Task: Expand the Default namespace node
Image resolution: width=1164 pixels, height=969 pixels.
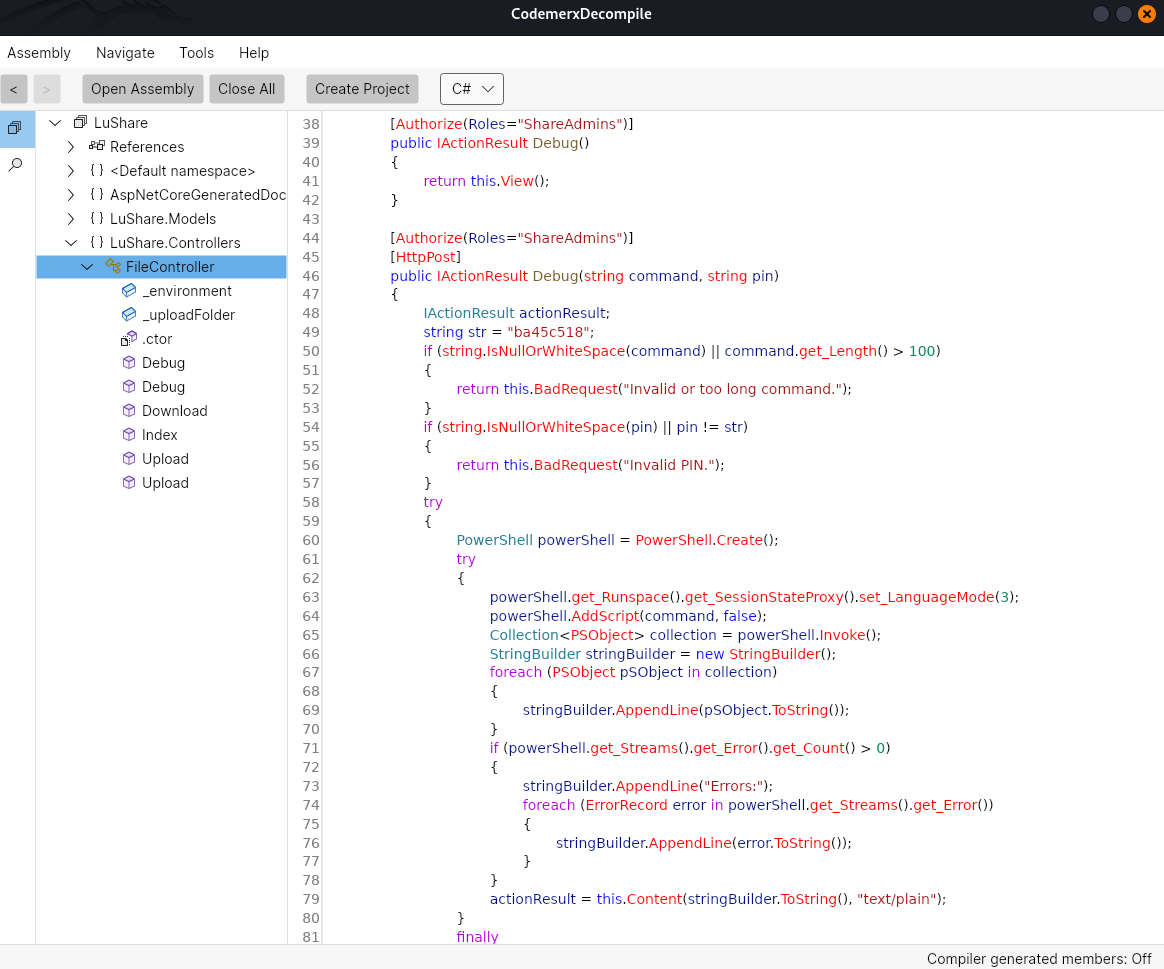Action: pyautogui.click(x=71, y=171)
